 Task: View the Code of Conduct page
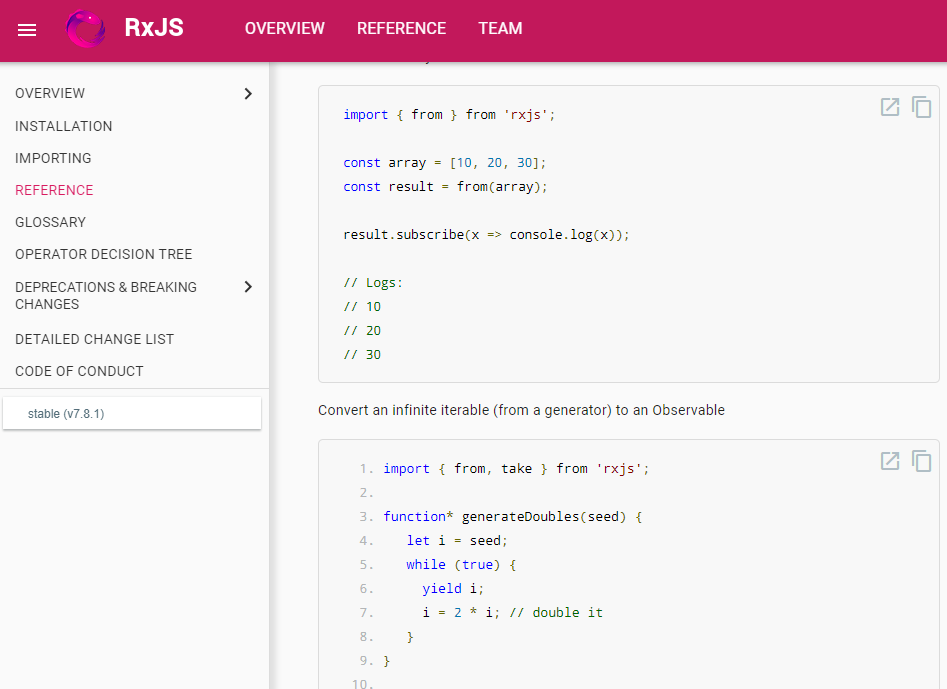(x=79, y=371)
